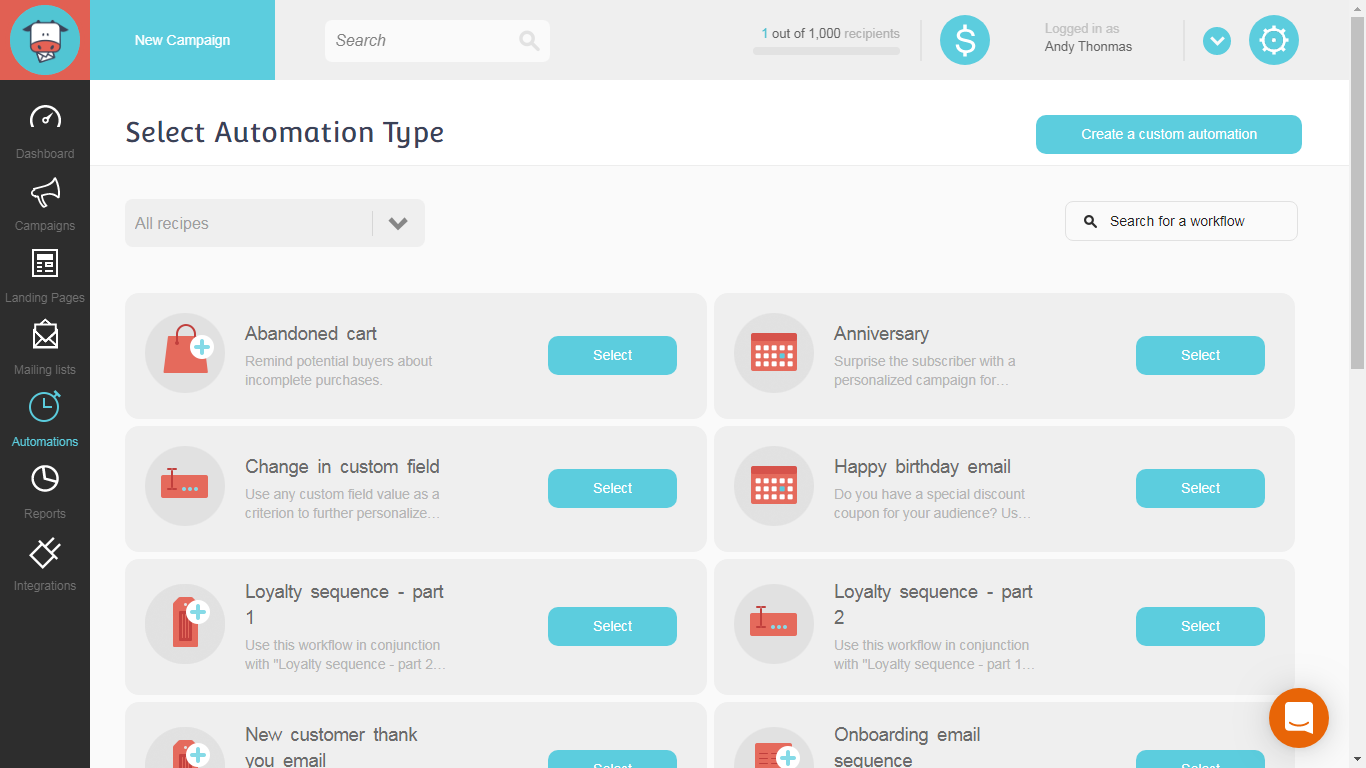Image resolution: width=1366 pixels, height=768 pixels.
Task: Click Create a custom automation button
Action: pos(1168,134)
